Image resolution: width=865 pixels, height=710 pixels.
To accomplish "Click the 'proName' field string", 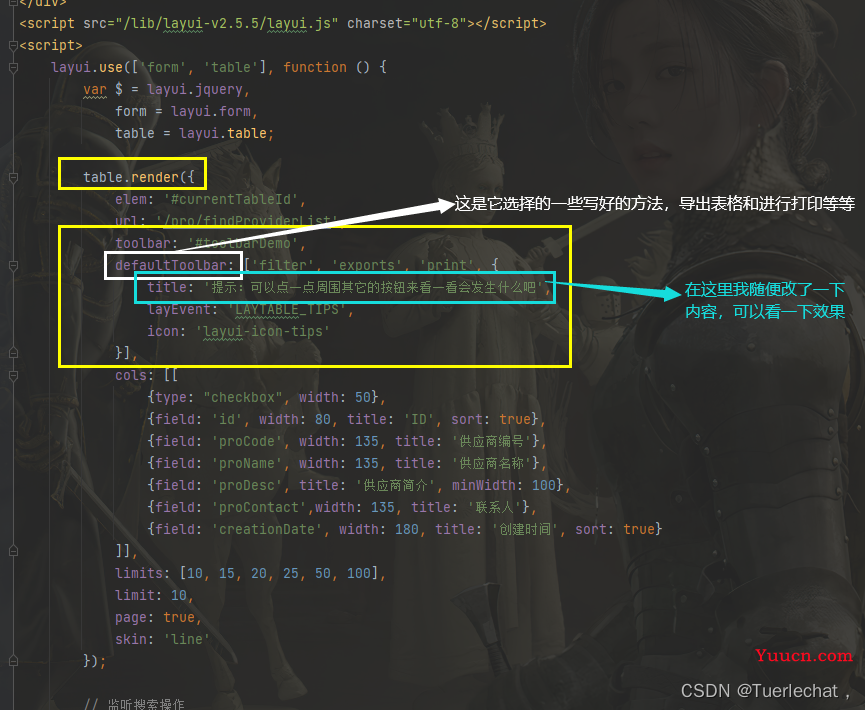I will 247,464.
